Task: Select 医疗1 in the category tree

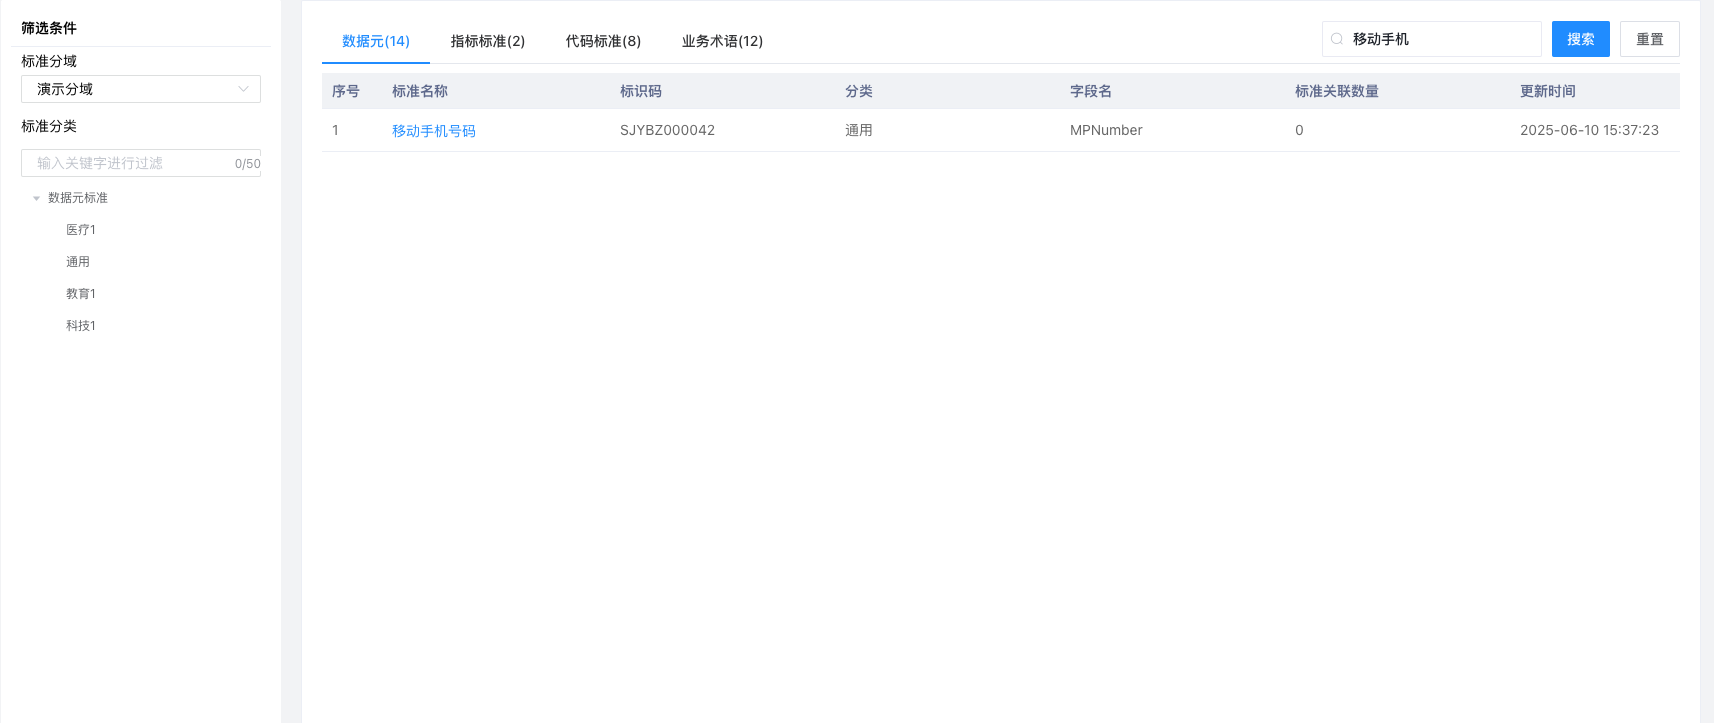Action: coord(81,230)
